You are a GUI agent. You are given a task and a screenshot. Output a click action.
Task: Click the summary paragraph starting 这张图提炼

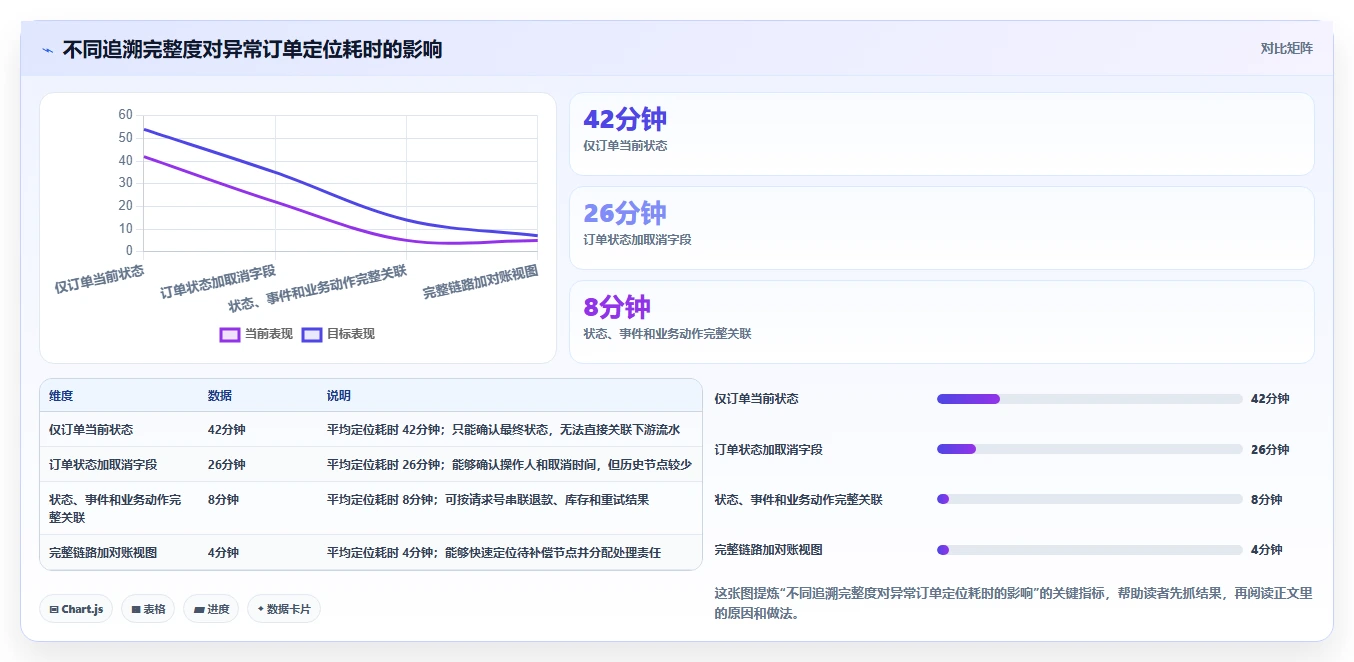(x=1013, y=603)
